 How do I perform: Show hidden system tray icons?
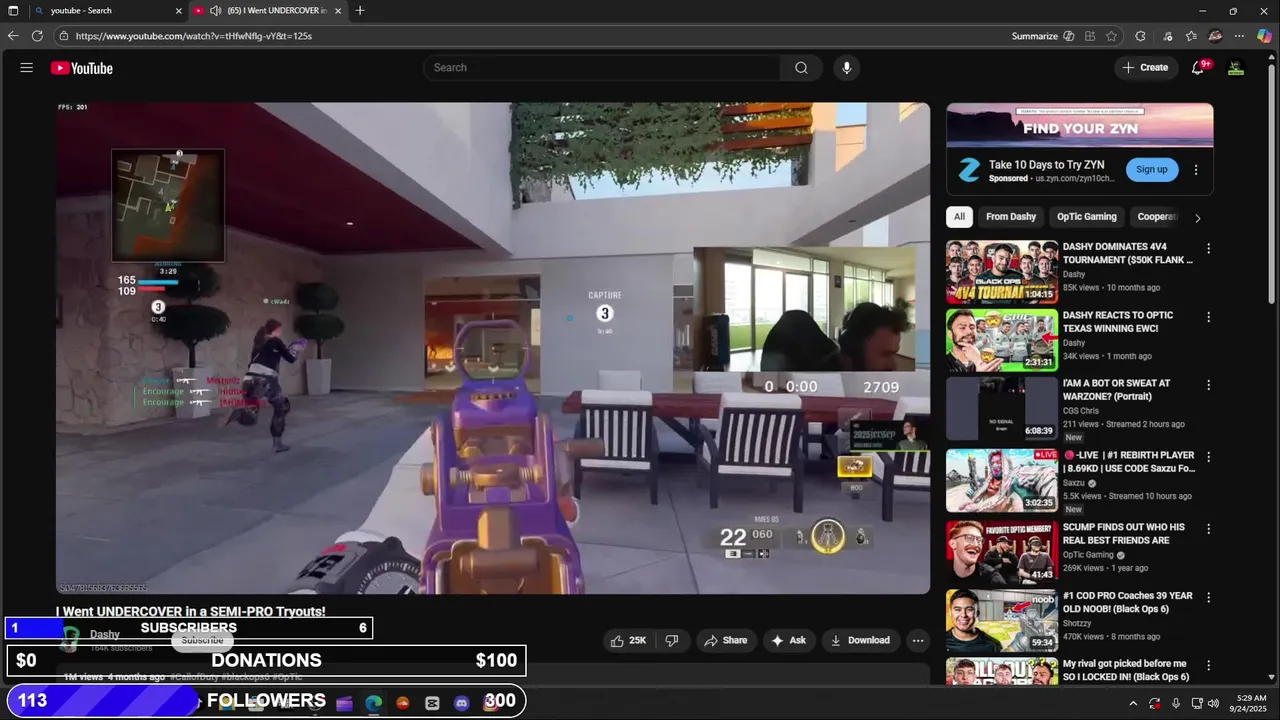(x=1133, y=703)
